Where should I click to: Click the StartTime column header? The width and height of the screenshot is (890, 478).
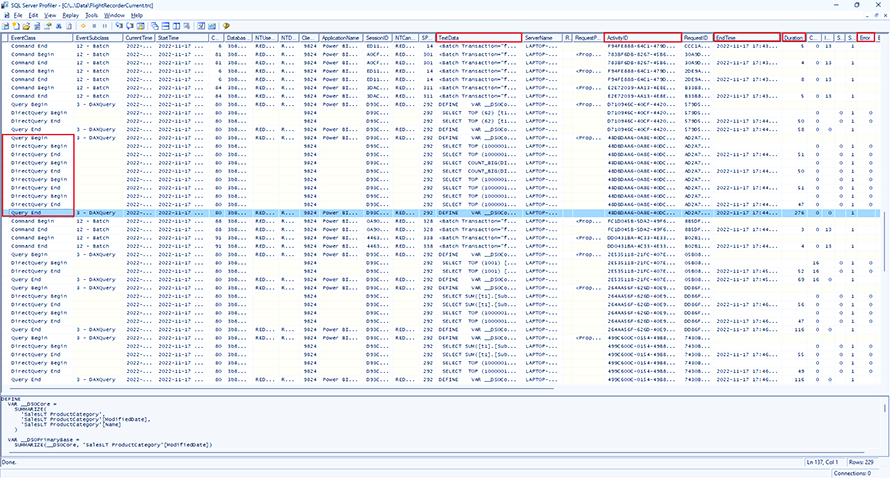tap(182, 37)
